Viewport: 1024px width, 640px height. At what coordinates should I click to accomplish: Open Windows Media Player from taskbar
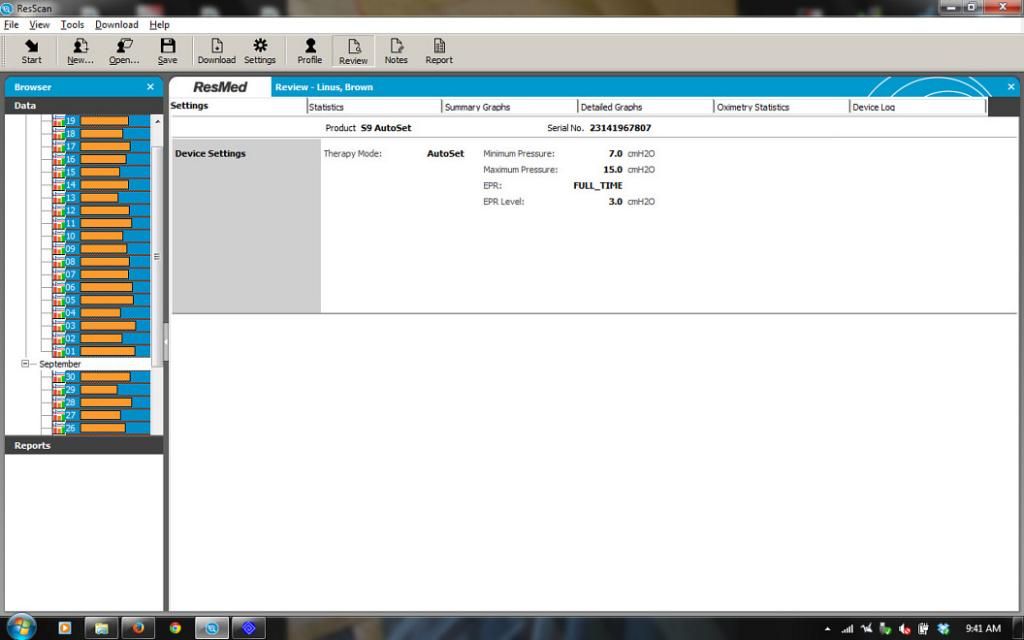click(x=65, y=628)
